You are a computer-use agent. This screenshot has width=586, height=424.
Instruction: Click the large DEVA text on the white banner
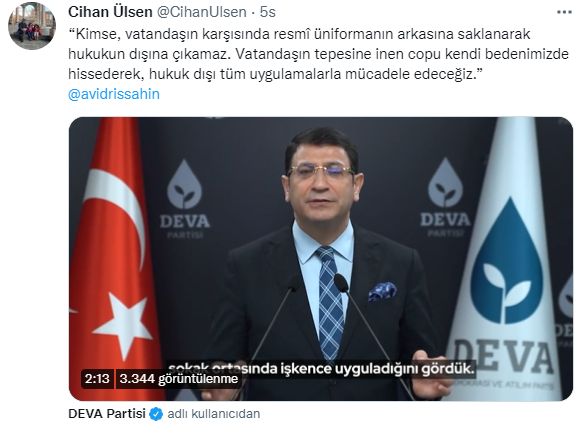[503, 357]
